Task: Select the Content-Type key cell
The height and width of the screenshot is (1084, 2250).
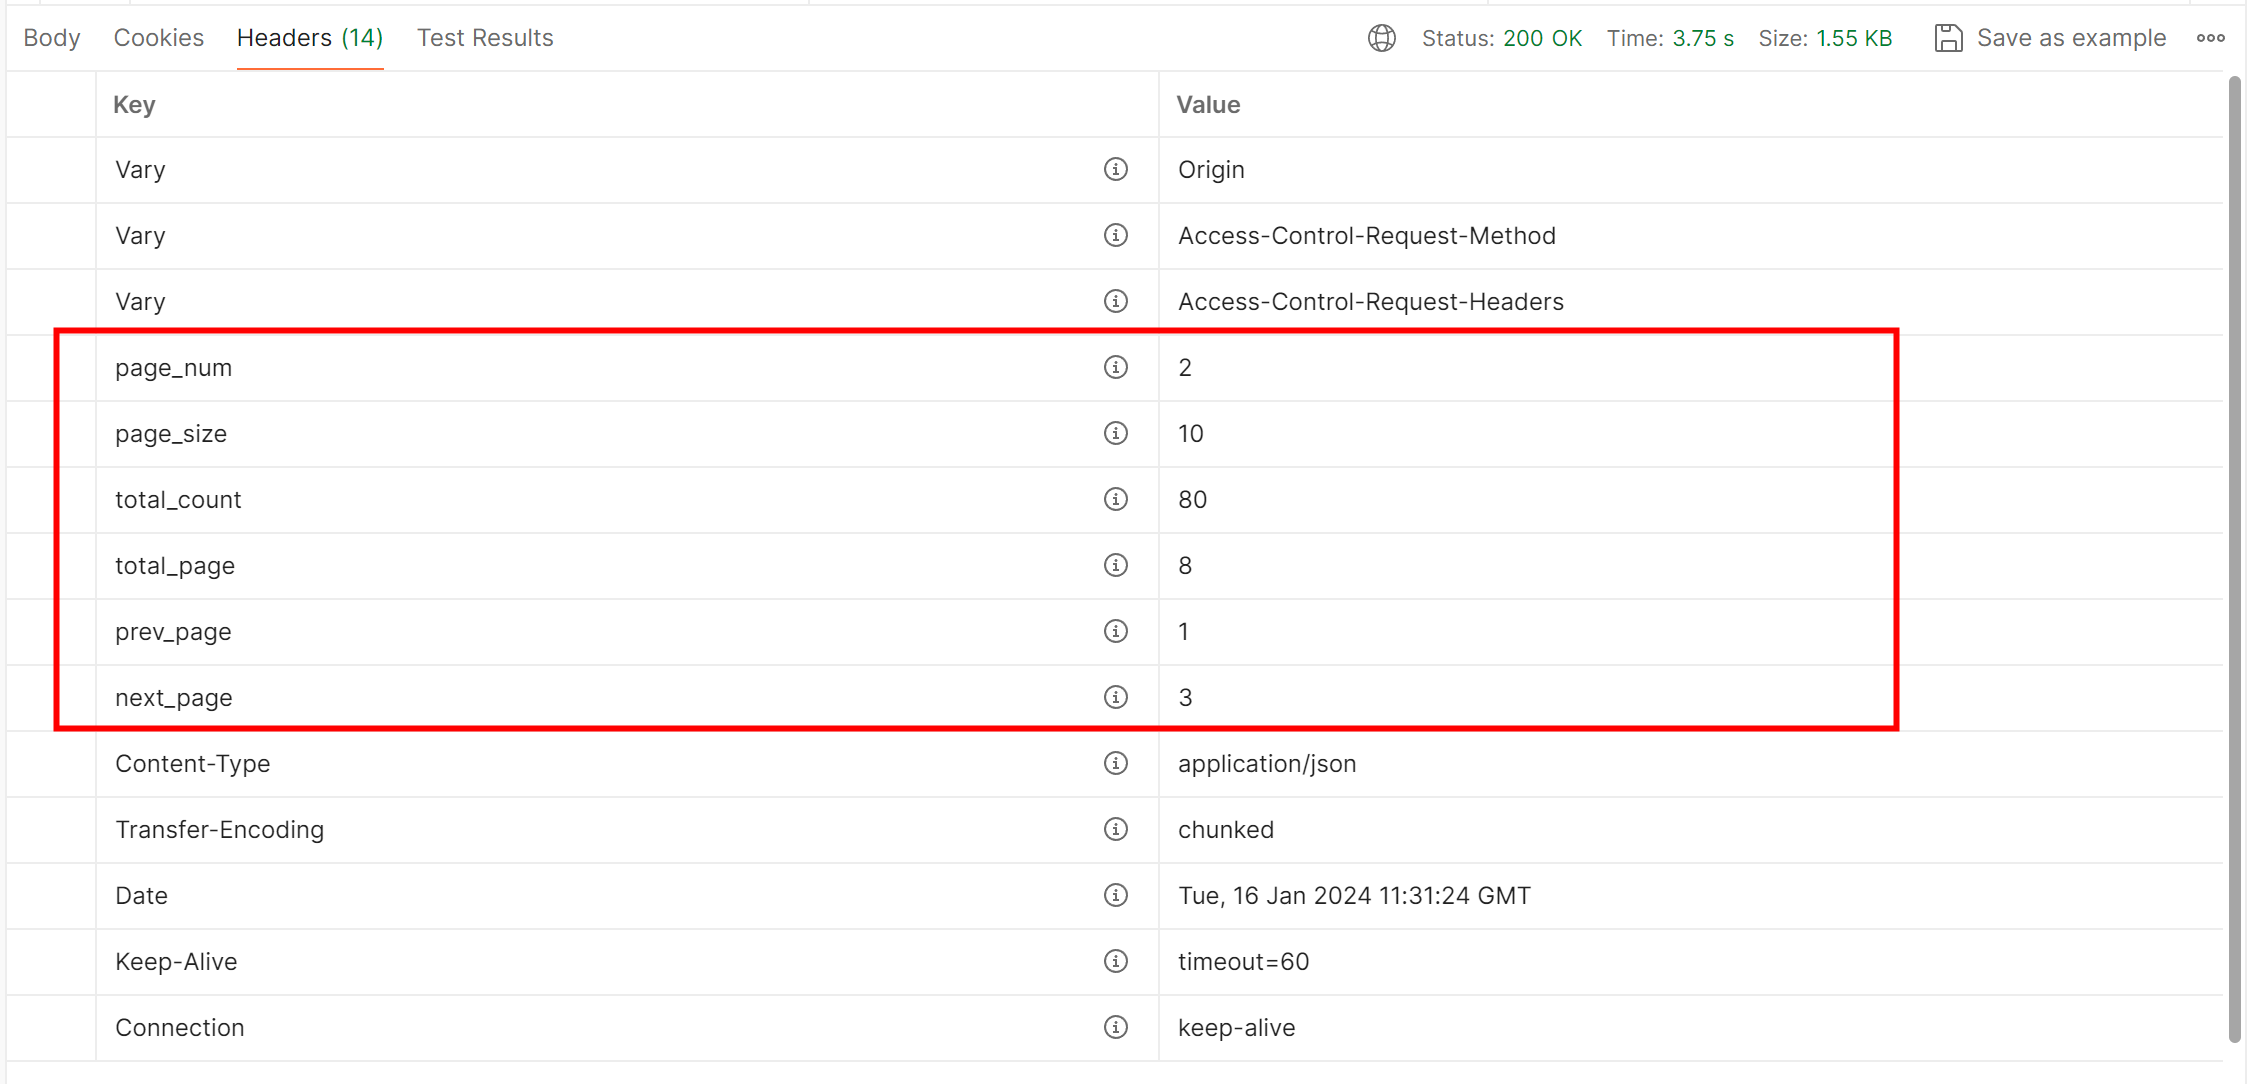Action: click(627, 764)
